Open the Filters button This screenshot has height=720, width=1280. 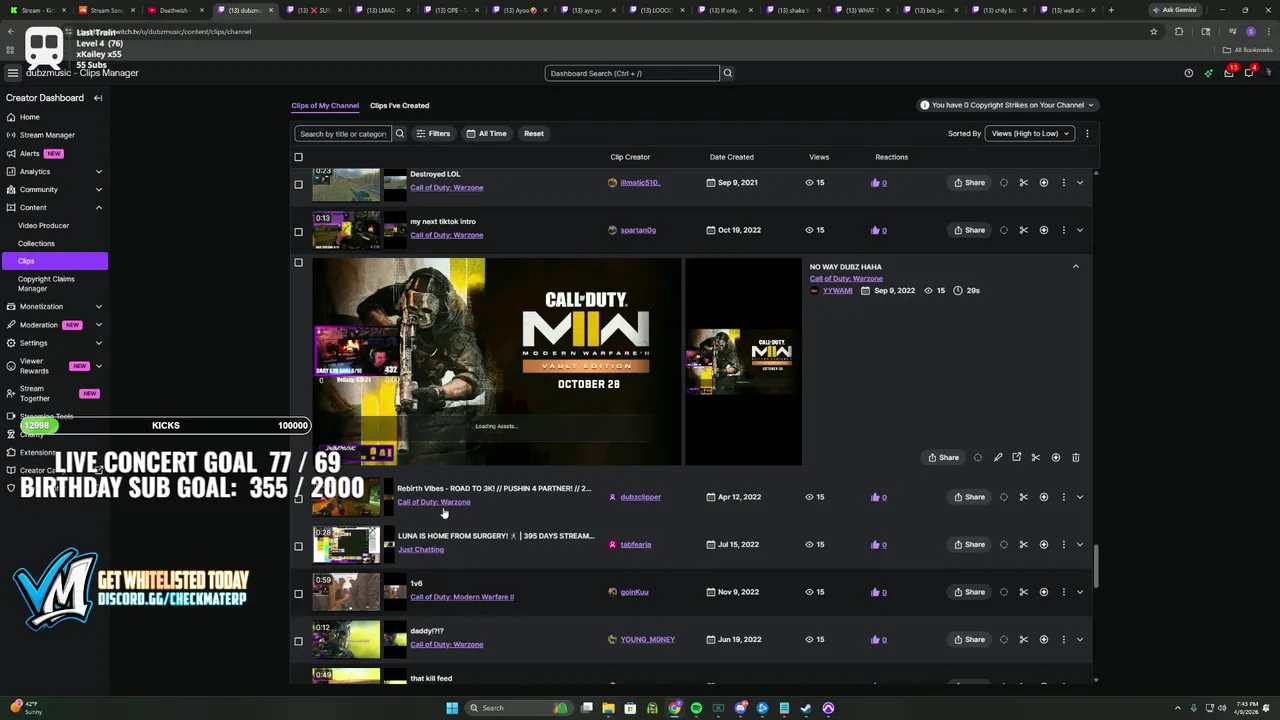pos(433,133)
